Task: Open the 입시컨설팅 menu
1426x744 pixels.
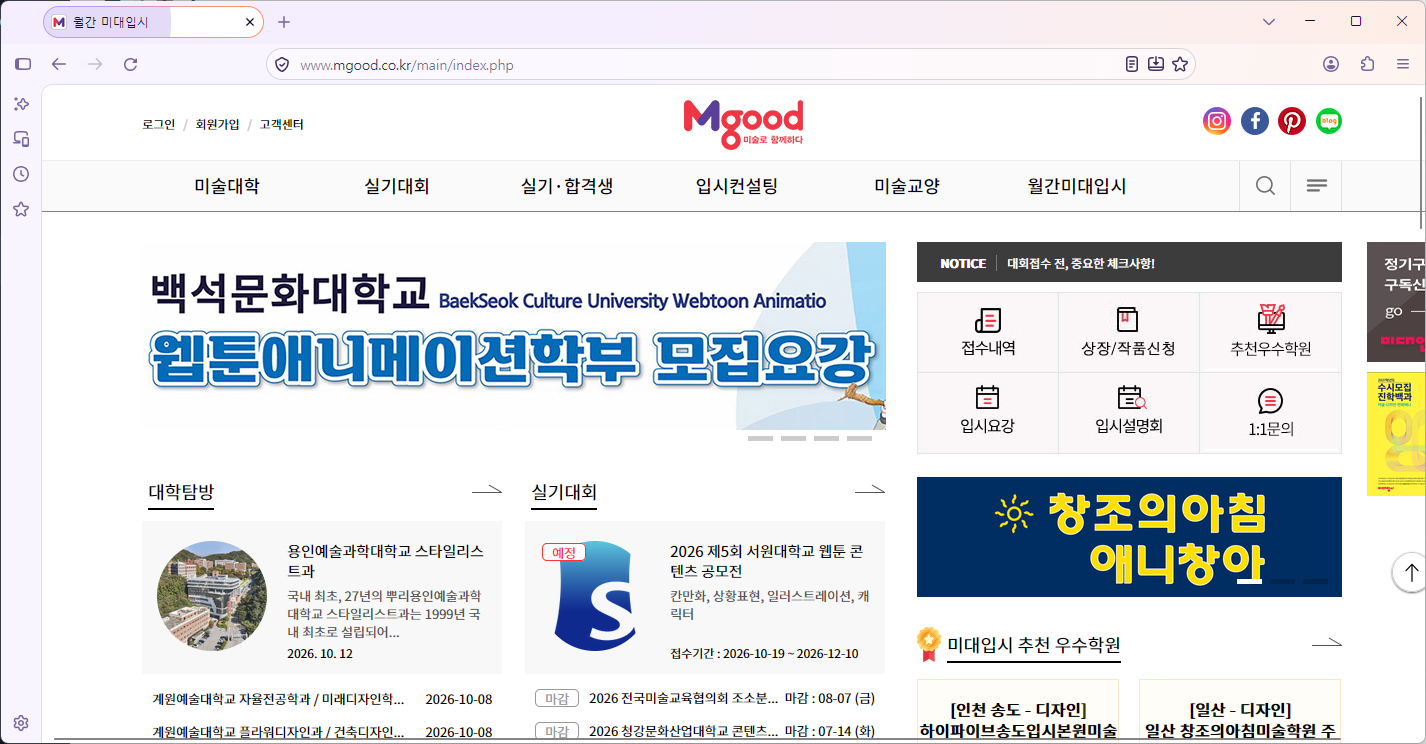Action: point(737,186)
